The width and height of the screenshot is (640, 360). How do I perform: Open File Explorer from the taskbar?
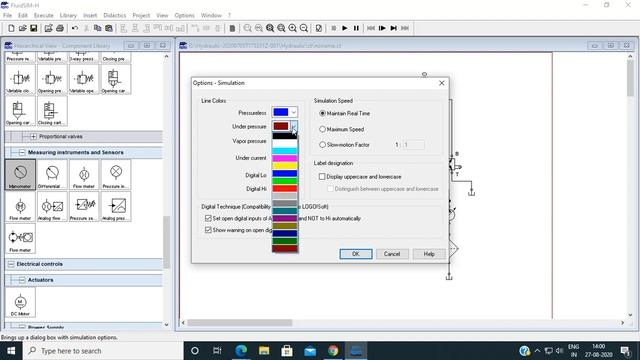(x=264, y=351)
